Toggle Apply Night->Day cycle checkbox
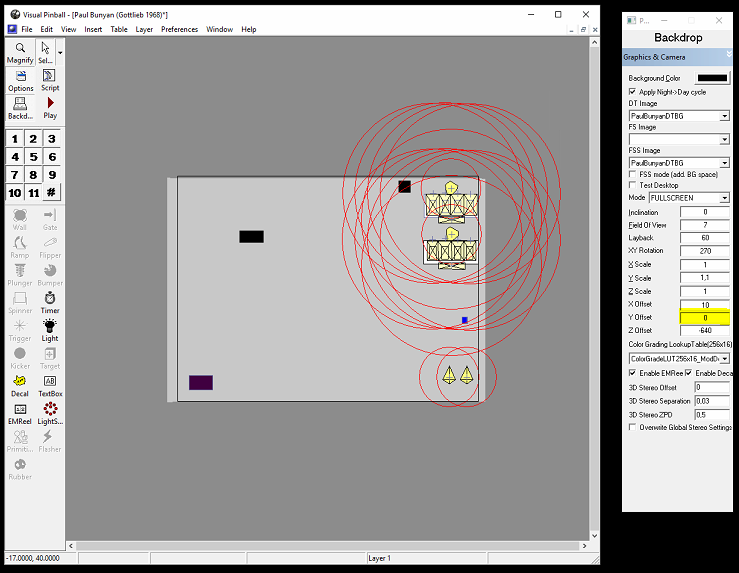This screenshot has height=573, width=739. (632, 91)
